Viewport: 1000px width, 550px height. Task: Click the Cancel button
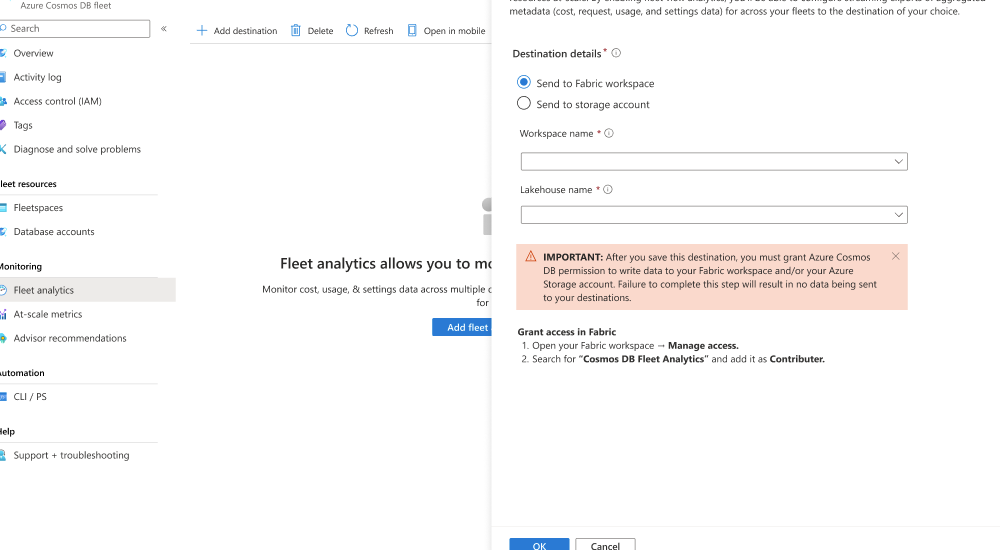[605, 545]
